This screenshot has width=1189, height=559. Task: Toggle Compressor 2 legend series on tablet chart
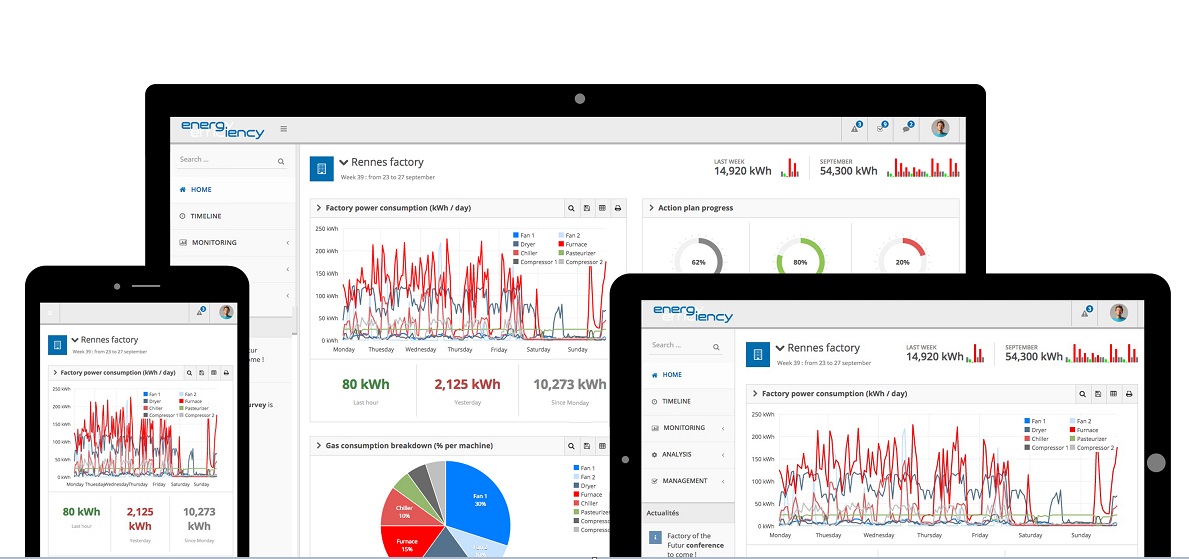point(1092,448)
